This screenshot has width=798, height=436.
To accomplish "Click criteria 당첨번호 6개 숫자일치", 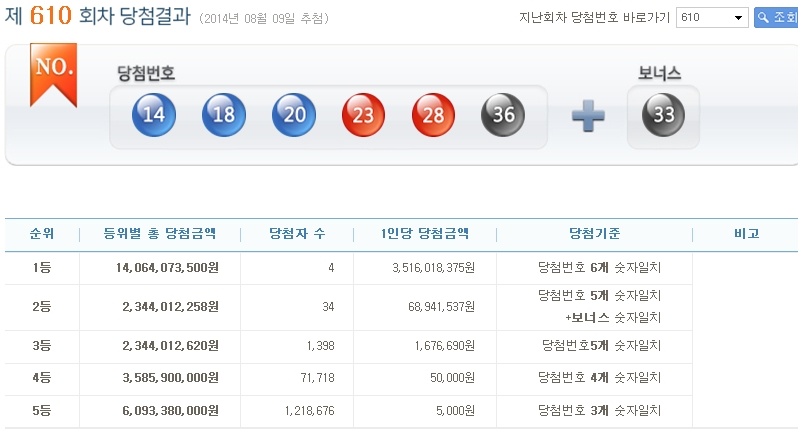I will [600, 268].
